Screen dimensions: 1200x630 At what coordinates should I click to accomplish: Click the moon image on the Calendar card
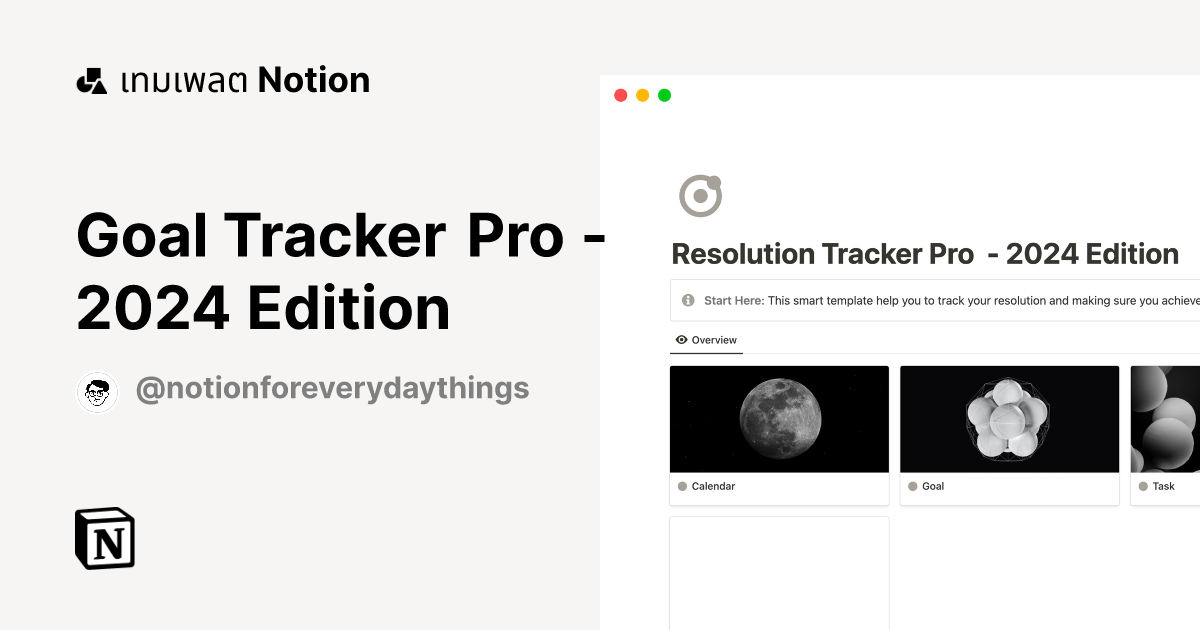pos(779,419)
